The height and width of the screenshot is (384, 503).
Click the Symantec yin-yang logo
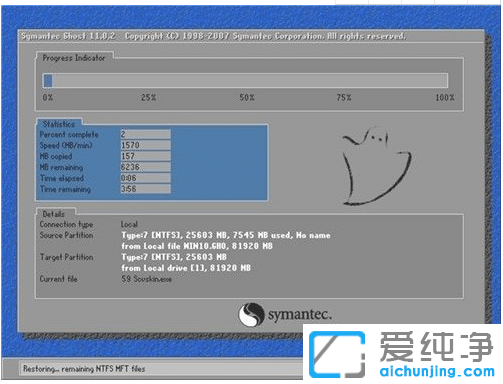click(x=252, y=315)
